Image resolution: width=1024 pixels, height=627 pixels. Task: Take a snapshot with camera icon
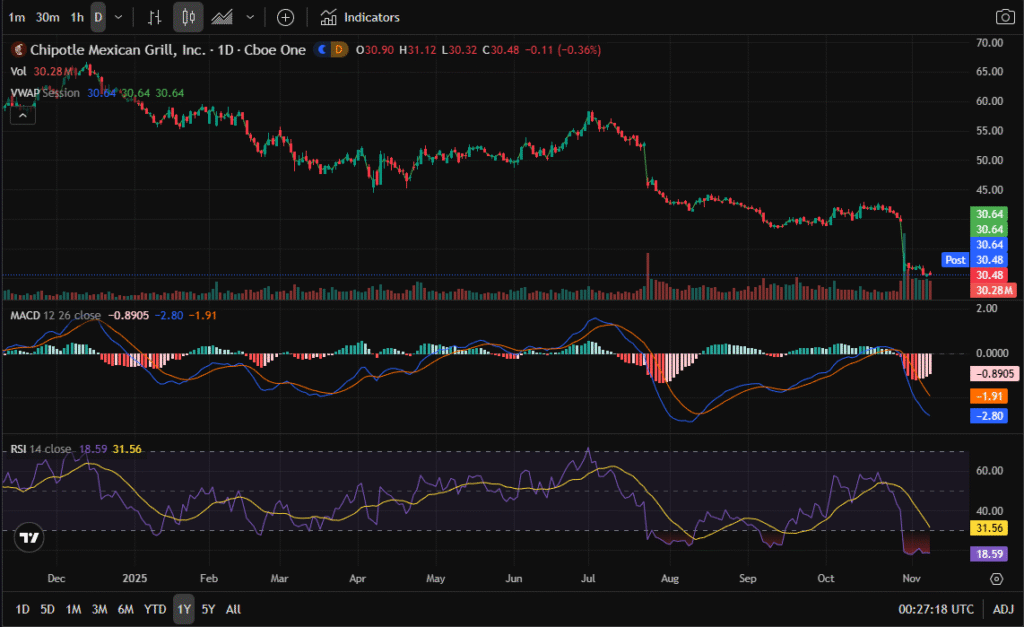(x=1004, y=17)
